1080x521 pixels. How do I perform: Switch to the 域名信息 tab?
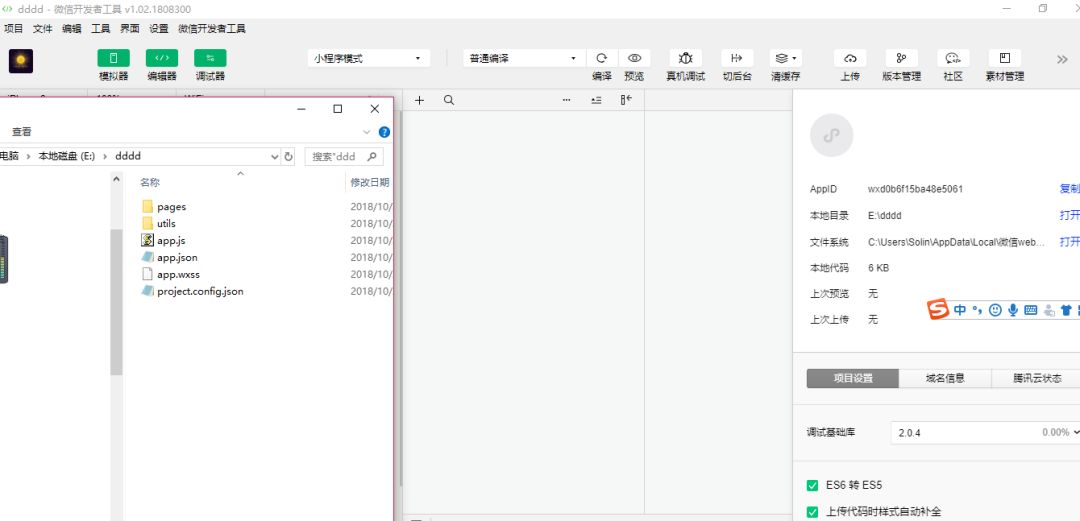tap(945, 378)
